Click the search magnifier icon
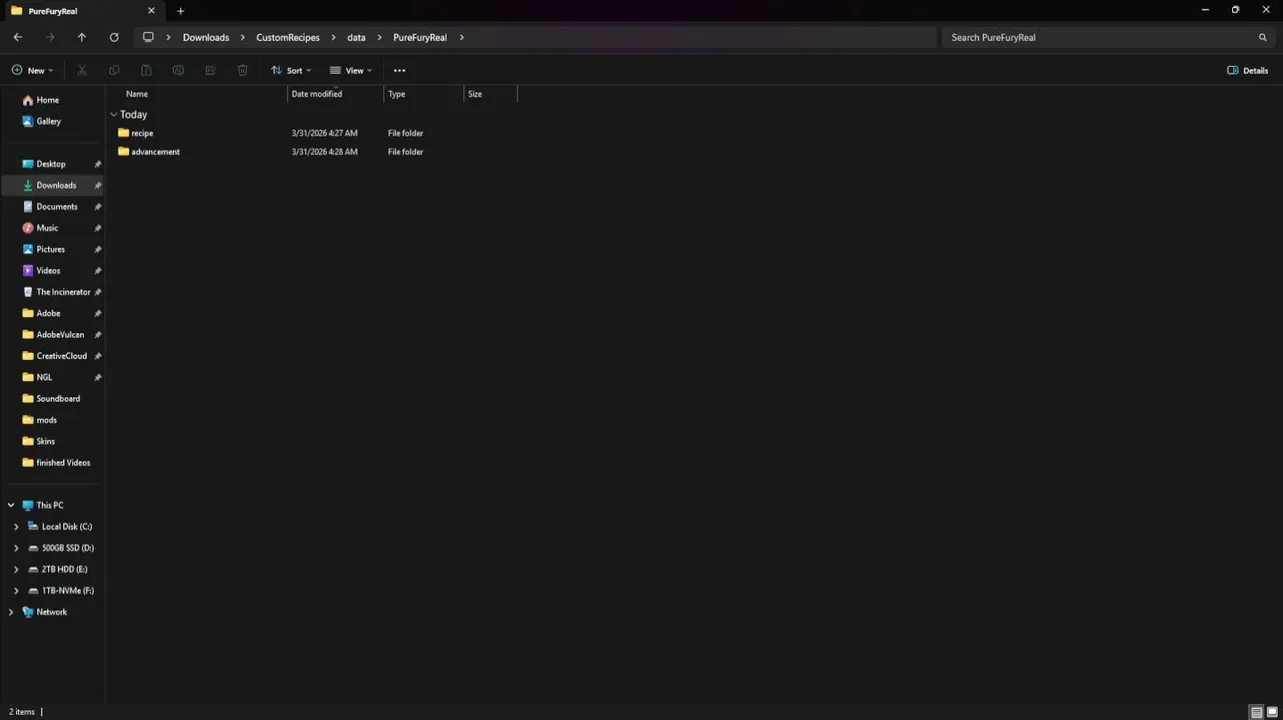Image resolution: width=1283 pixels, height=720 pixels. click(x=1262, y=37)
